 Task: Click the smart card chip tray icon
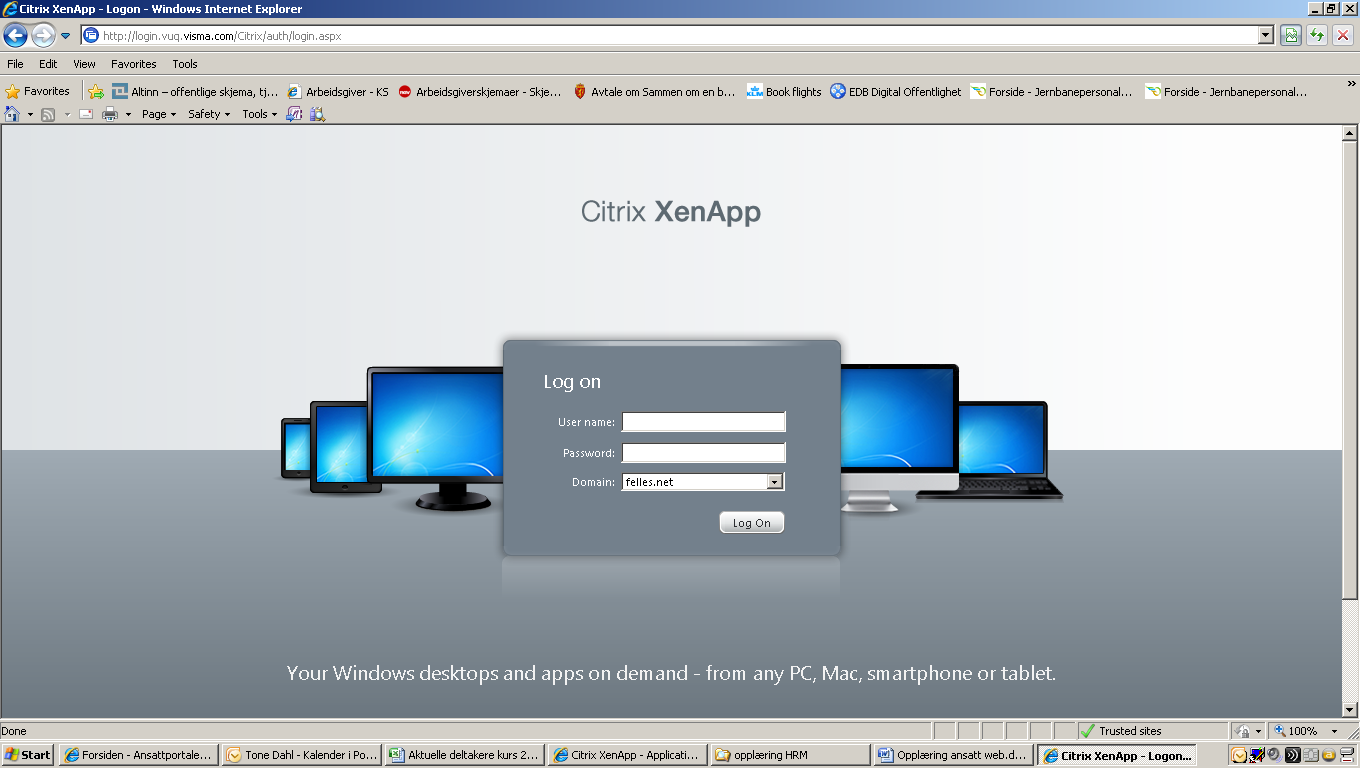click(1310, 756)
